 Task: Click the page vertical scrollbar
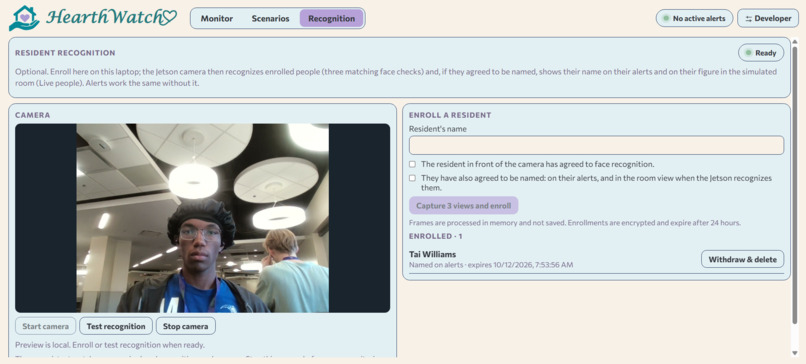pyautogui.click(x=795, y=185)
